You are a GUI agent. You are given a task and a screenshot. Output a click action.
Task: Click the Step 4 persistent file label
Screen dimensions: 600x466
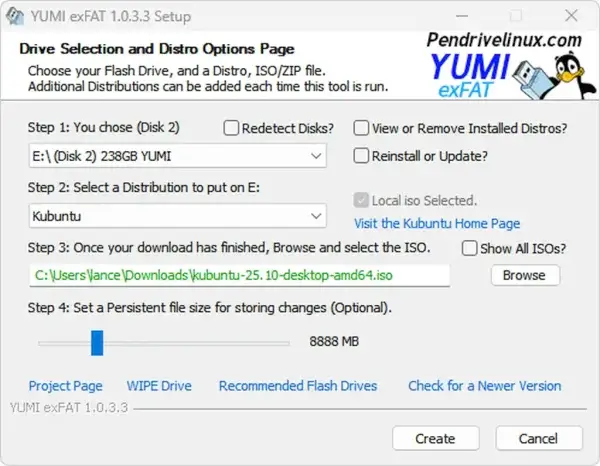pyautogui.click(x=210, y=308)
